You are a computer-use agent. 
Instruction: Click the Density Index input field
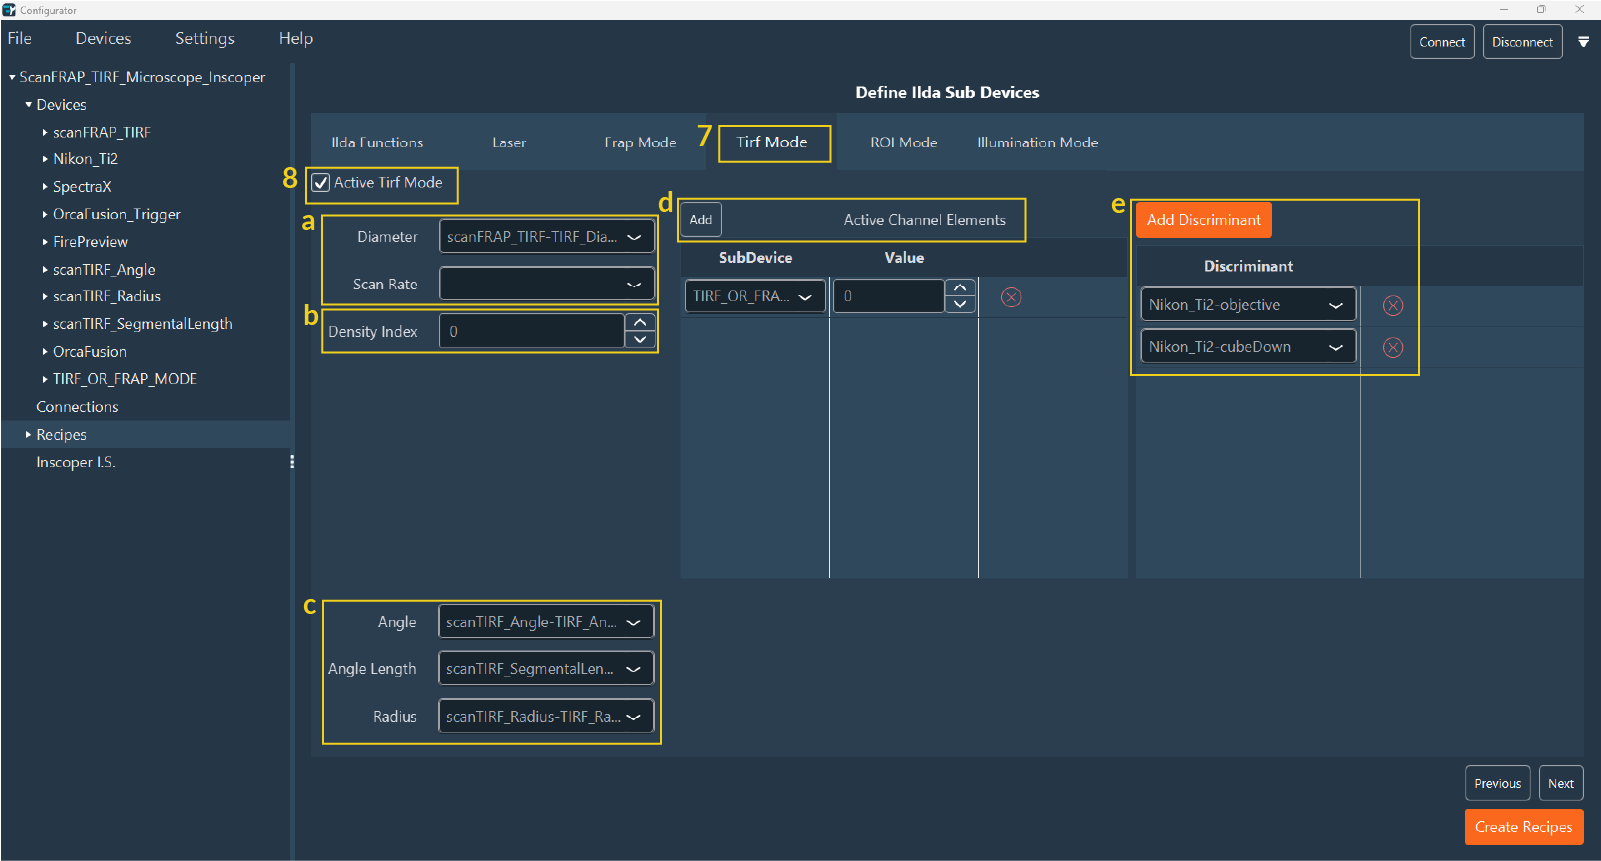click(x=532, y=332)
